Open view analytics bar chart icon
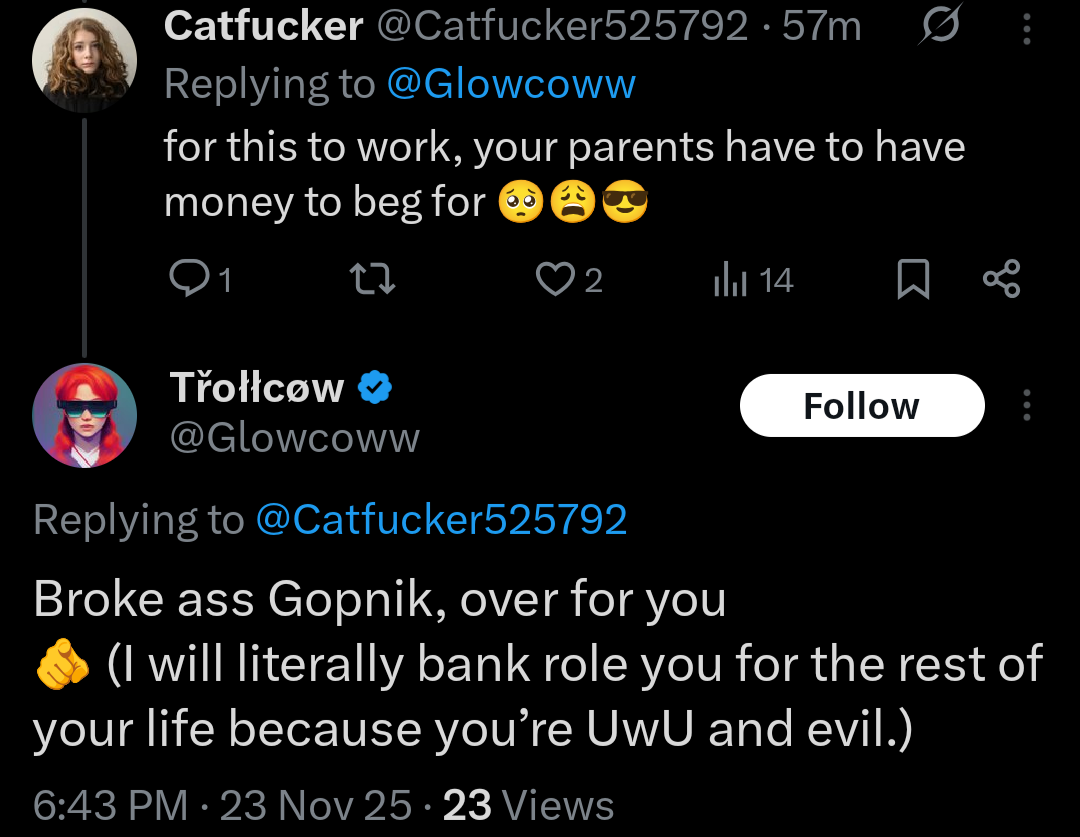The image size is (1080, 837). pos(728,280)
